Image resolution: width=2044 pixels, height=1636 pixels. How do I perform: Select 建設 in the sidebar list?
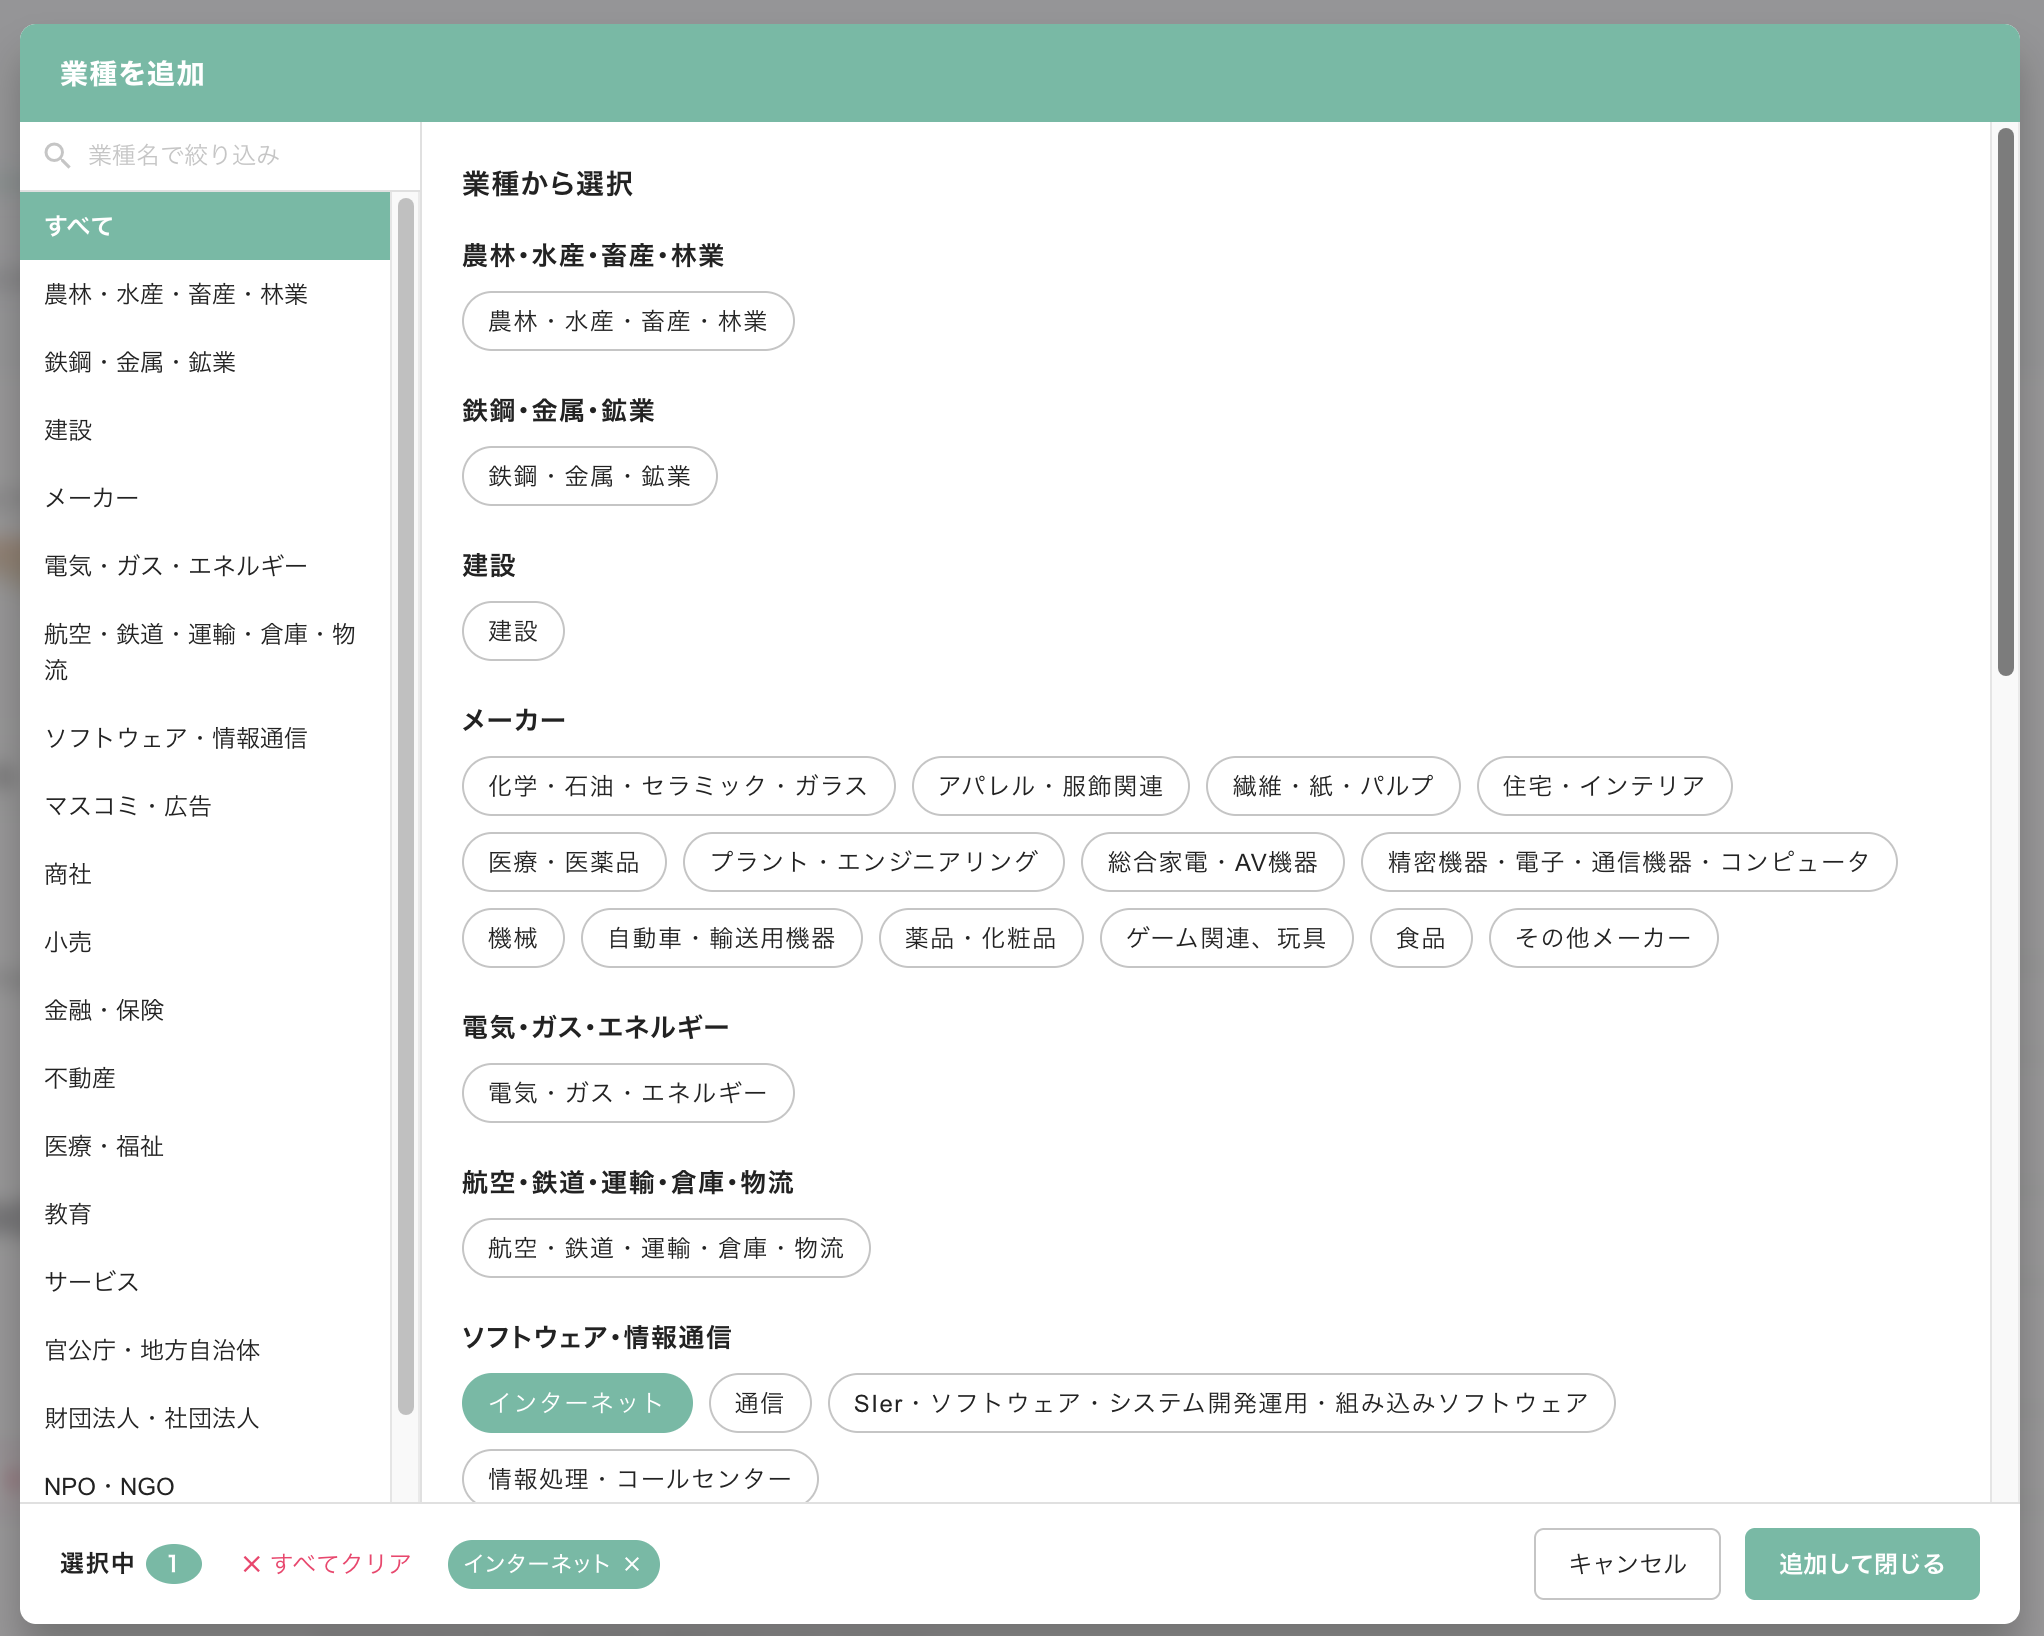click(x=205, y=430)
